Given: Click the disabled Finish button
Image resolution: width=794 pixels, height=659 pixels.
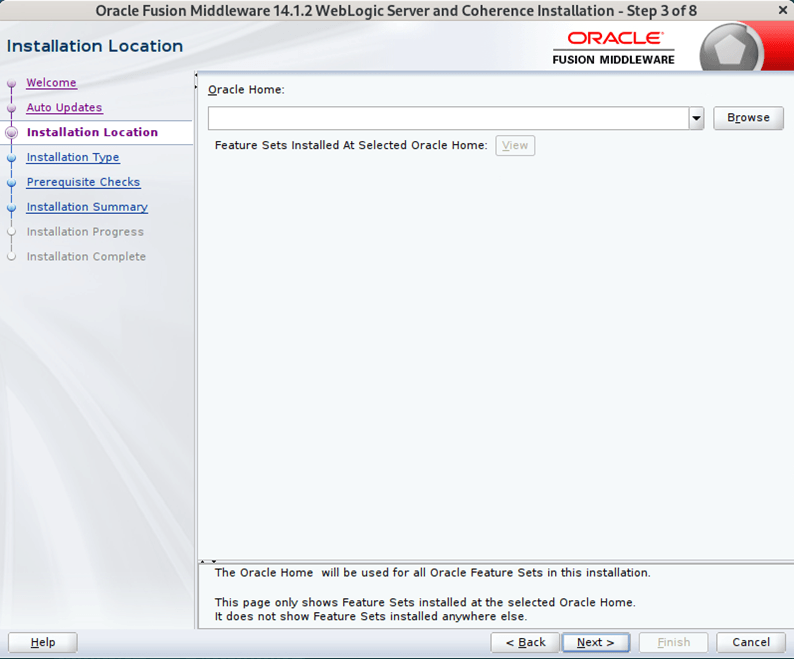Looking at the screenshot, I should [x=673, y=642].
